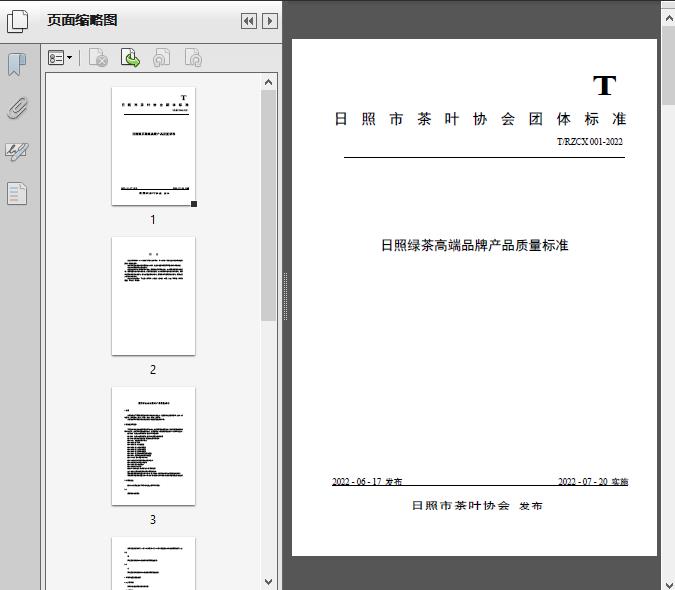Viewport: 675px width, 590px height.
Task: Click the thumbnail resize handle on page 1
Action: point(194,204)
